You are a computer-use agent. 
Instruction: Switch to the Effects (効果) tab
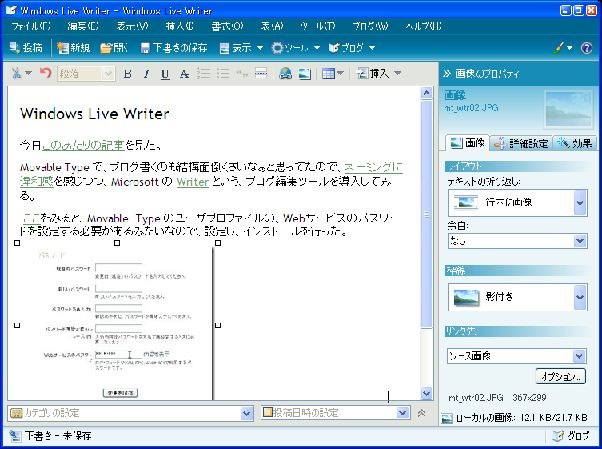tap(574, 143)
